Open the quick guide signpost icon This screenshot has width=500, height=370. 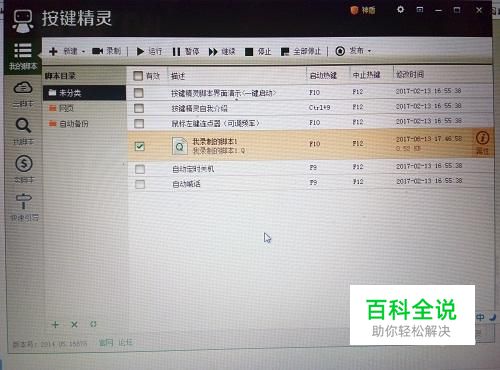pyautogui.click(x=24, y=201)
